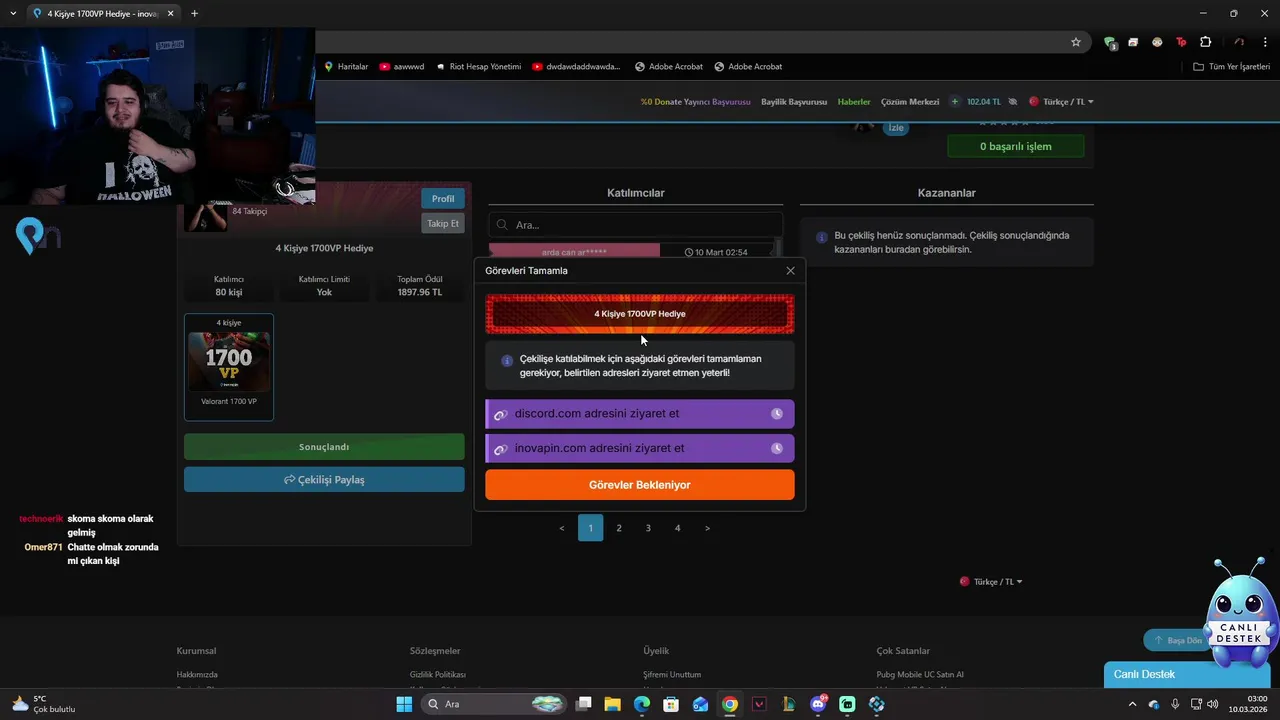Expand the Türkçe / TL dropdown near the footer
1280x720 pixels.
(991, 582)
